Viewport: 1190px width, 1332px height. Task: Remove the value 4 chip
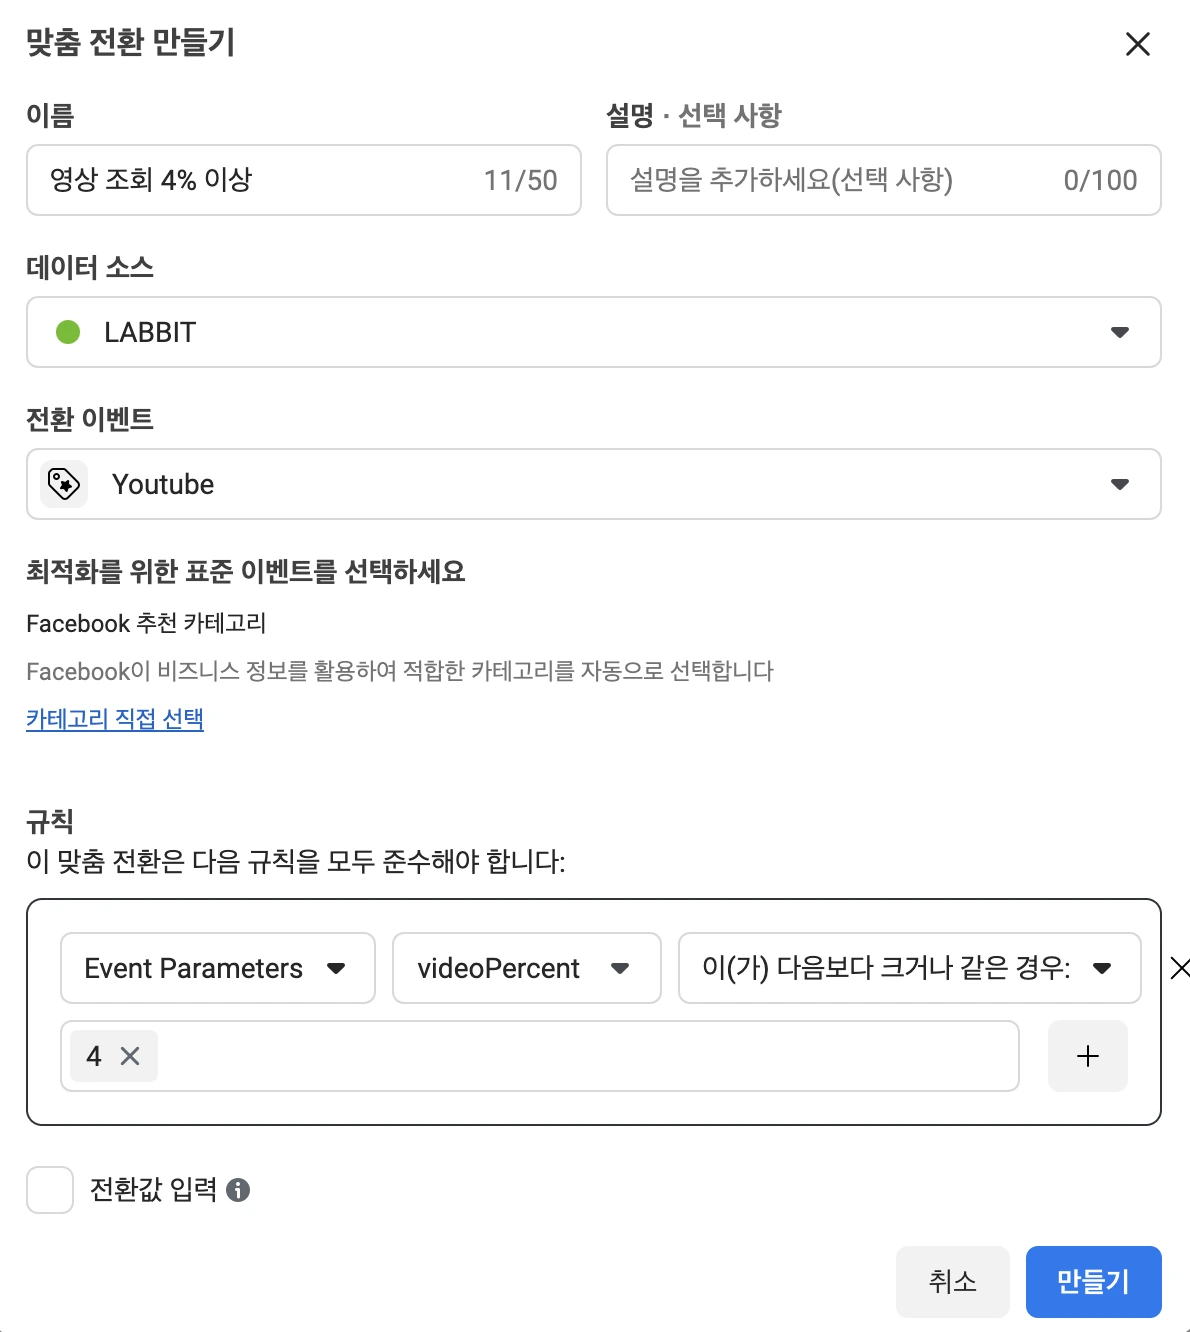coord(130,1056)
